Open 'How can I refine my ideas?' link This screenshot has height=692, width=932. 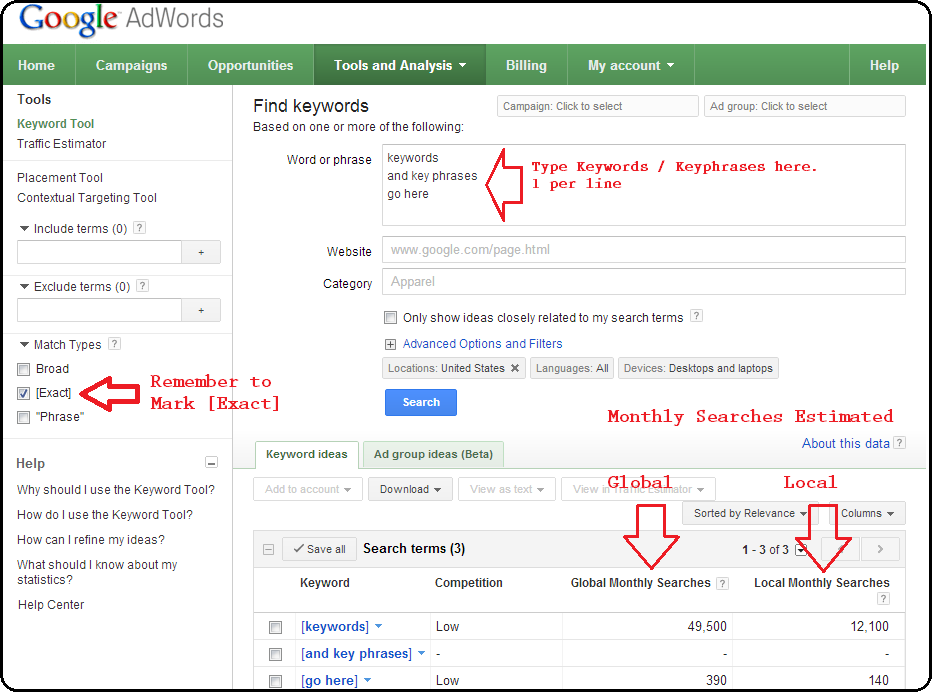coord(91,540)
